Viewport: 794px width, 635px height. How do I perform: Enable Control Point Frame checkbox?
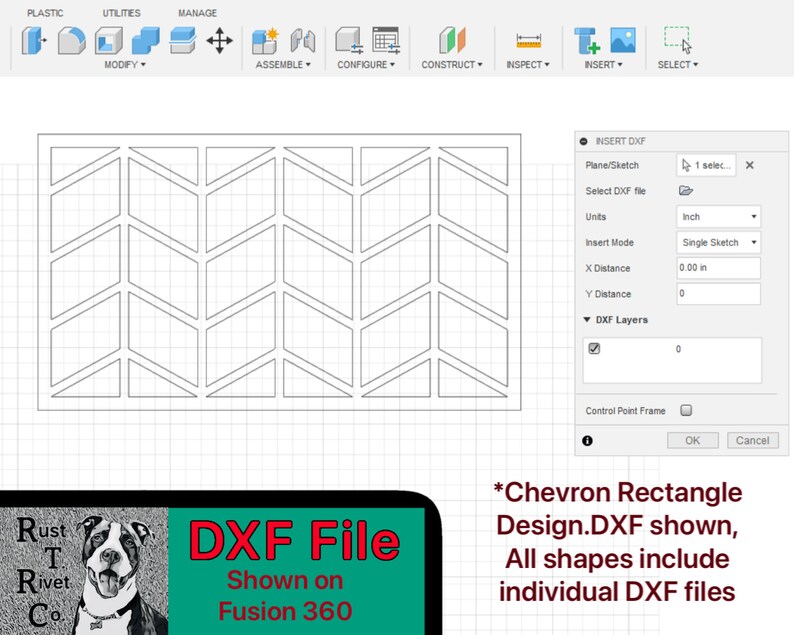coord(686,410)
